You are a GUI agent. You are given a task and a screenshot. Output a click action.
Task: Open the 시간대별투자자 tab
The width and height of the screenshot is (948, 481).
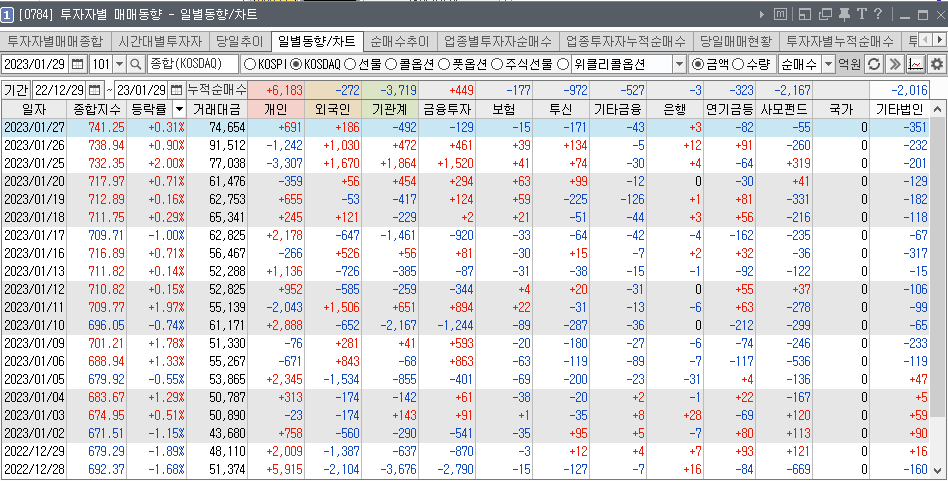[158, 42]
